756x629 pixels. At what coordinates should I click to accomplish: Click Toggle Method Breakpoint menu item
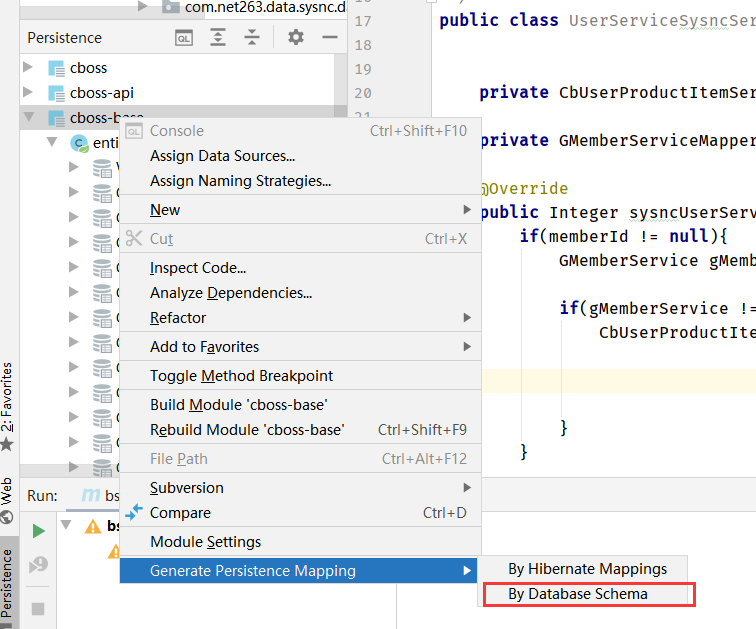pyautogui.click(x=300, y=375)
